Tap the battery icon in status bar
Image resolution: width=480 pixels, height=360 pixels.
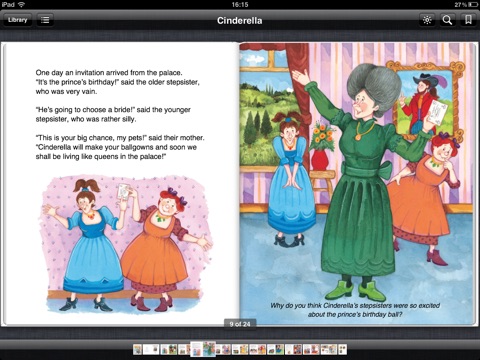tap(473, 4)
